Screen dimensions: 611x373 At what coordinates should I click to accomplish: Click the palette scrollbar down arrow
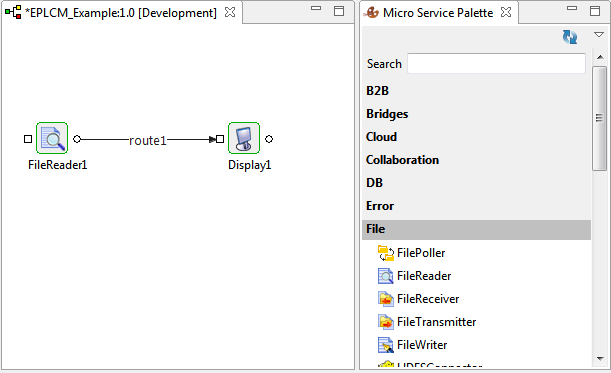click(x=600, y=359)
